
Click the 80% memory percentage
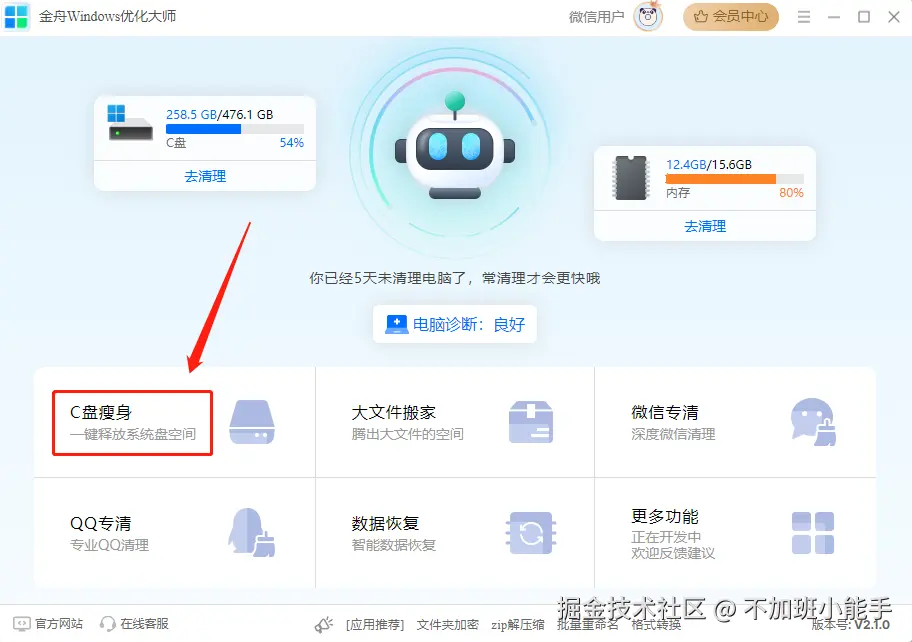791,193
